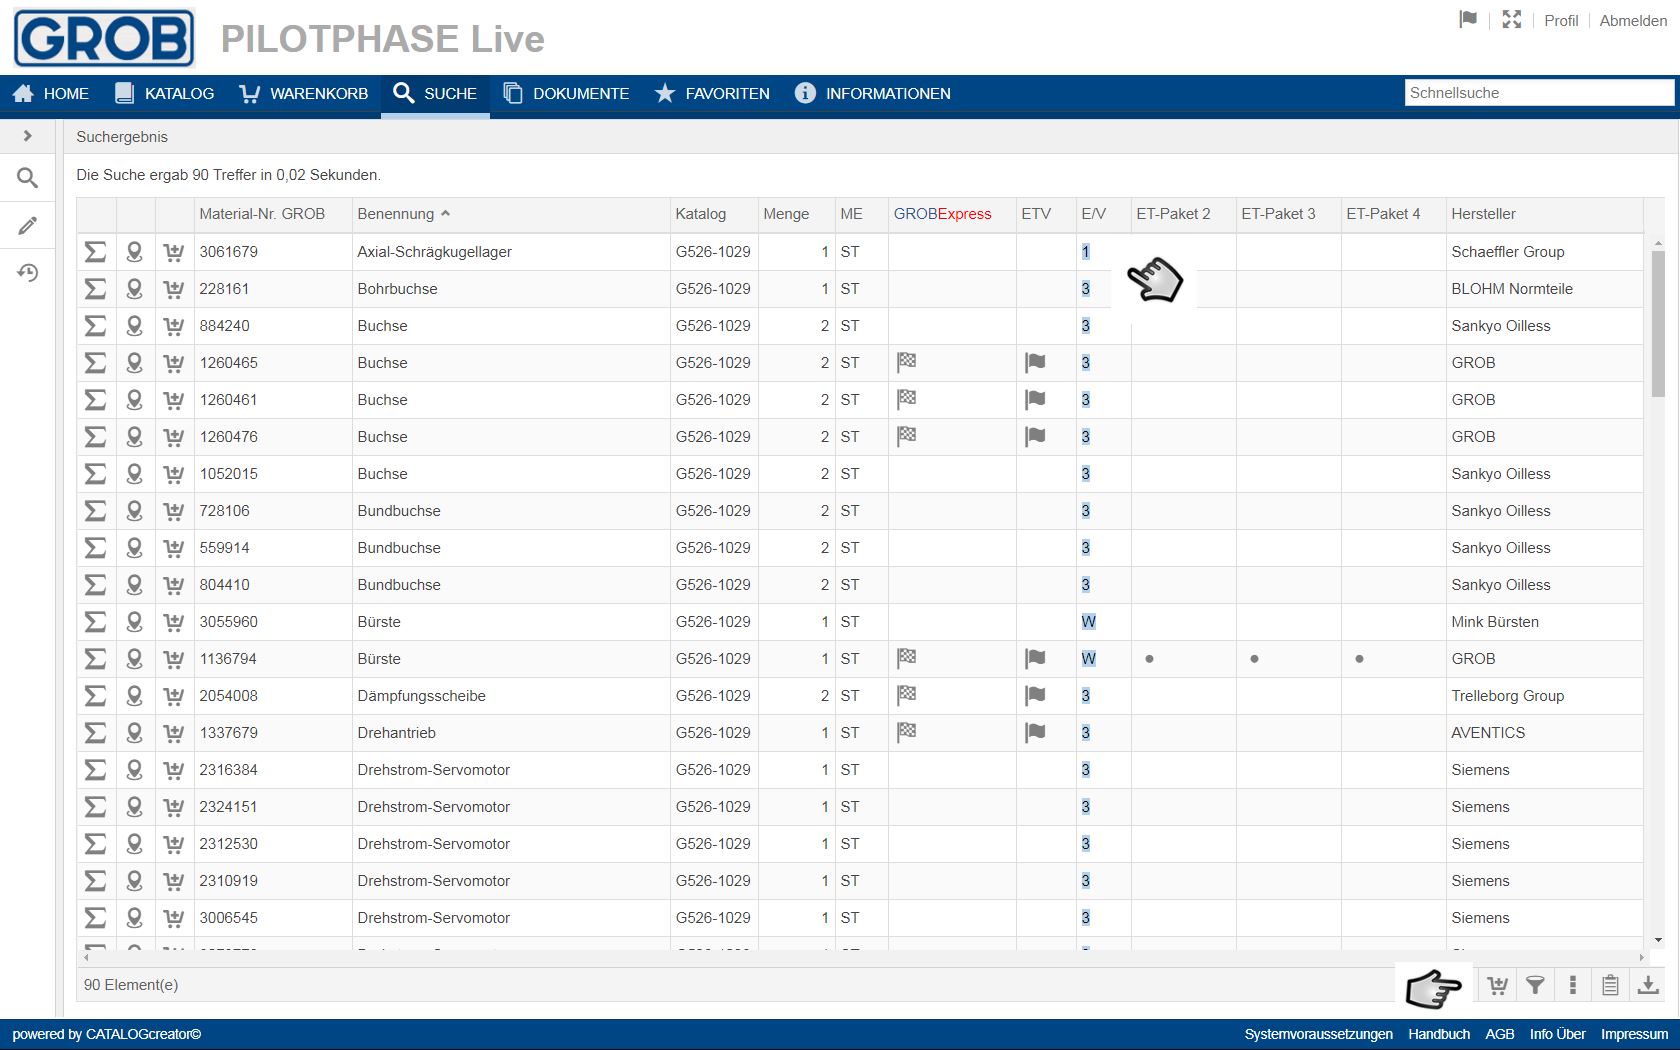Screen dimensions: 1680x1050
Task: Open Systemvoraussetzungen footer link
Action: pyautogui.click(x=1318, y=1034)
